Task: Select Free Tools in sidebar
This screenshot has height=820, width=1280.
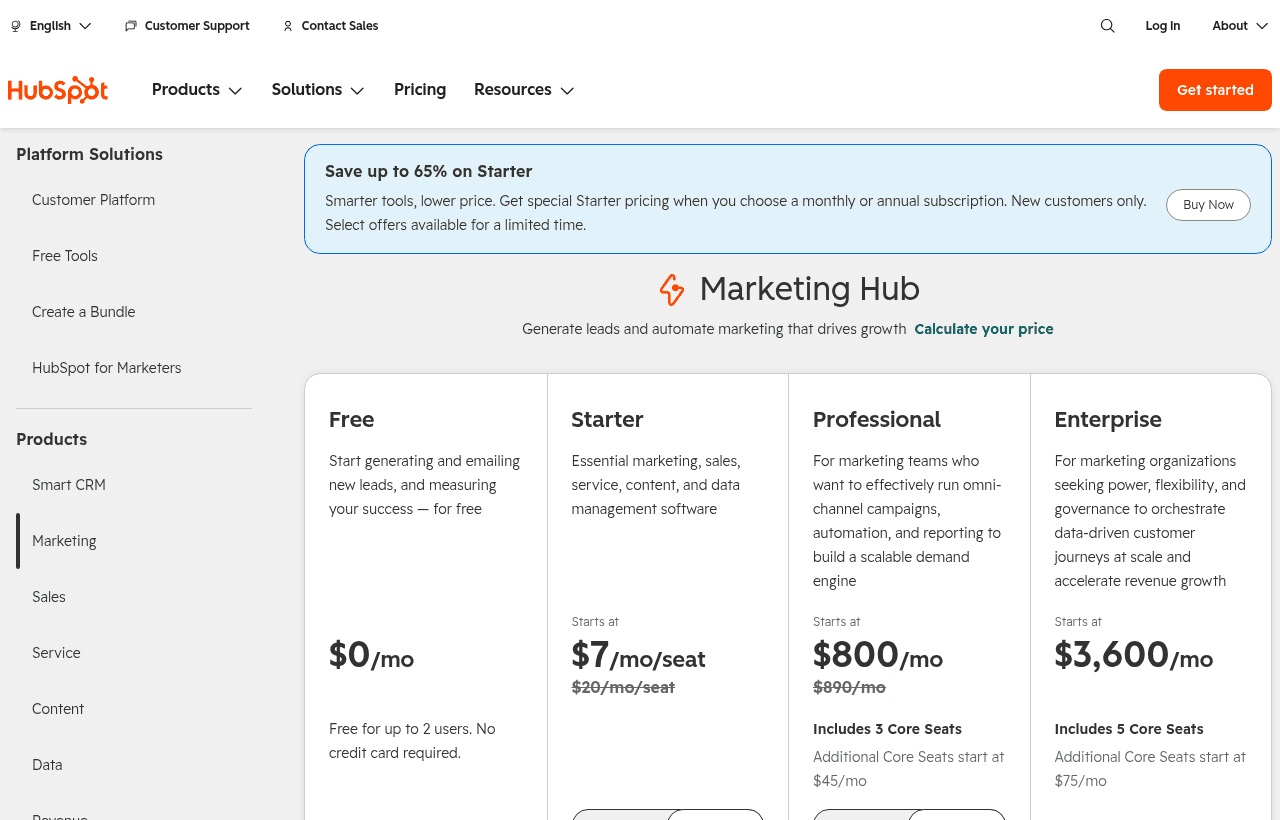Action: pyautogui.click(x=65, y=256)
